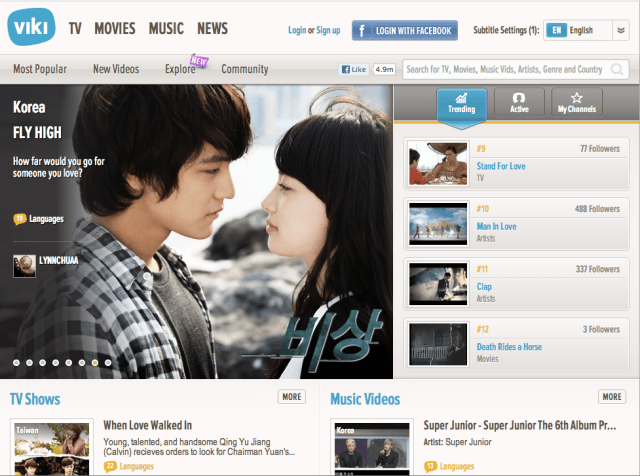This screenshot has width=640, height=476.
Task: Open the Clap artist link
Action: (484, 287)
